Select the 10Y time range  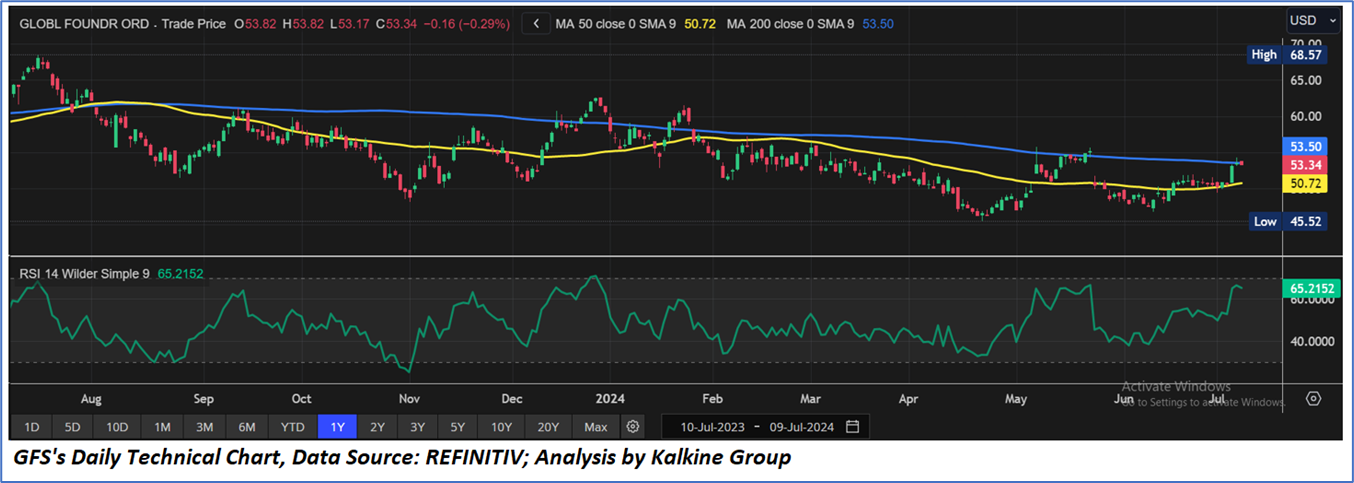[x=501, y=427]
